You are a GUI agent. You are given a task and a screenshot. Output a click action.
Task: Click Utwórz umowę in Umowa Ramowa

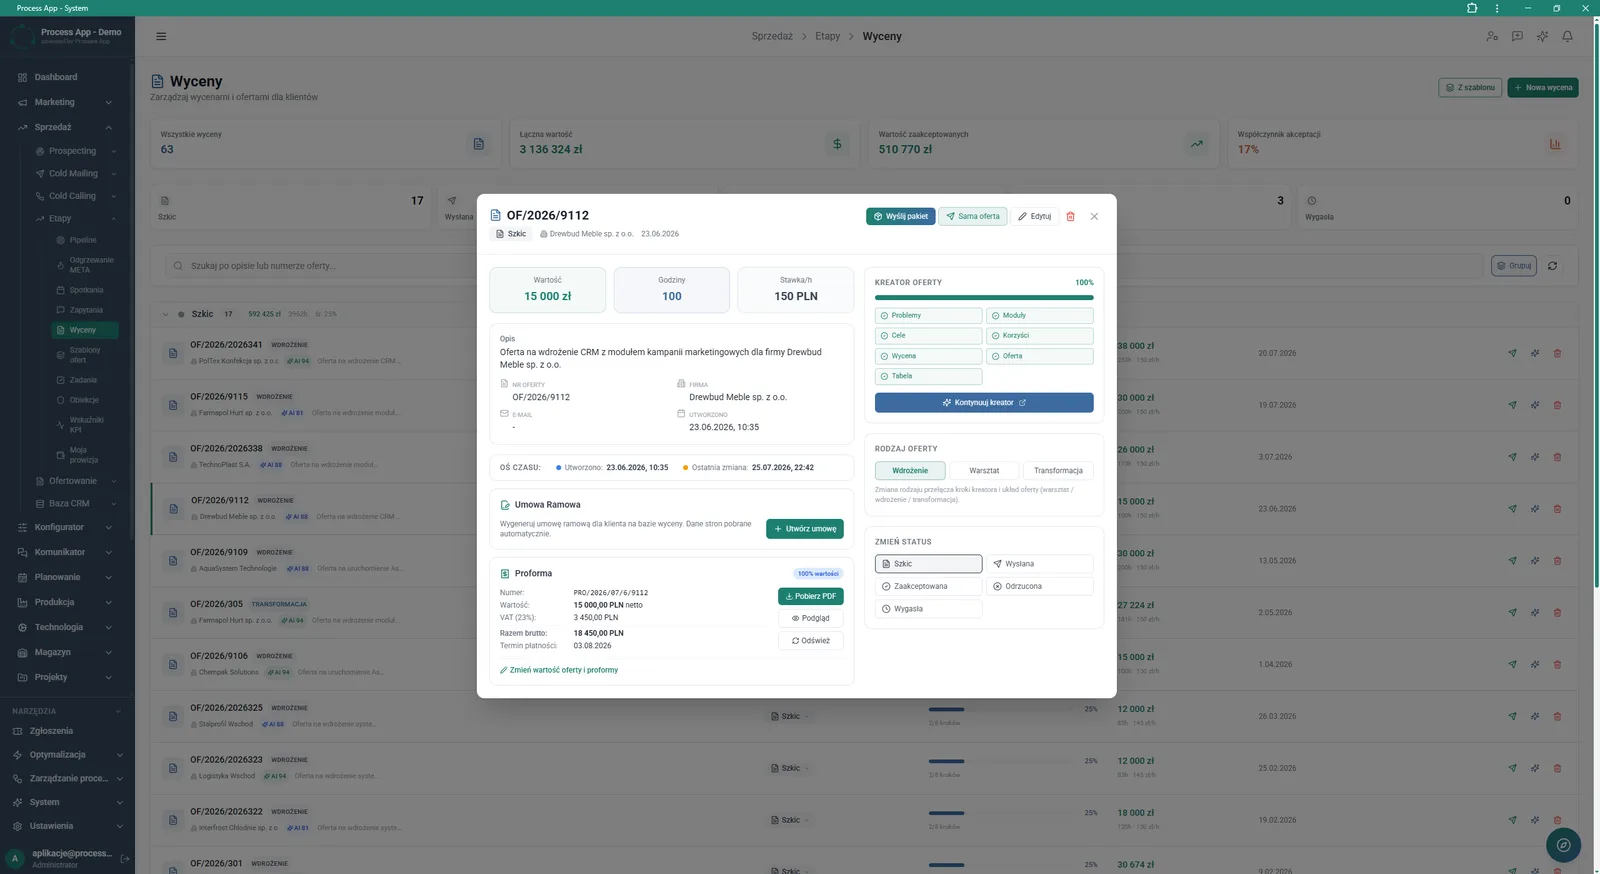(805, 529)
